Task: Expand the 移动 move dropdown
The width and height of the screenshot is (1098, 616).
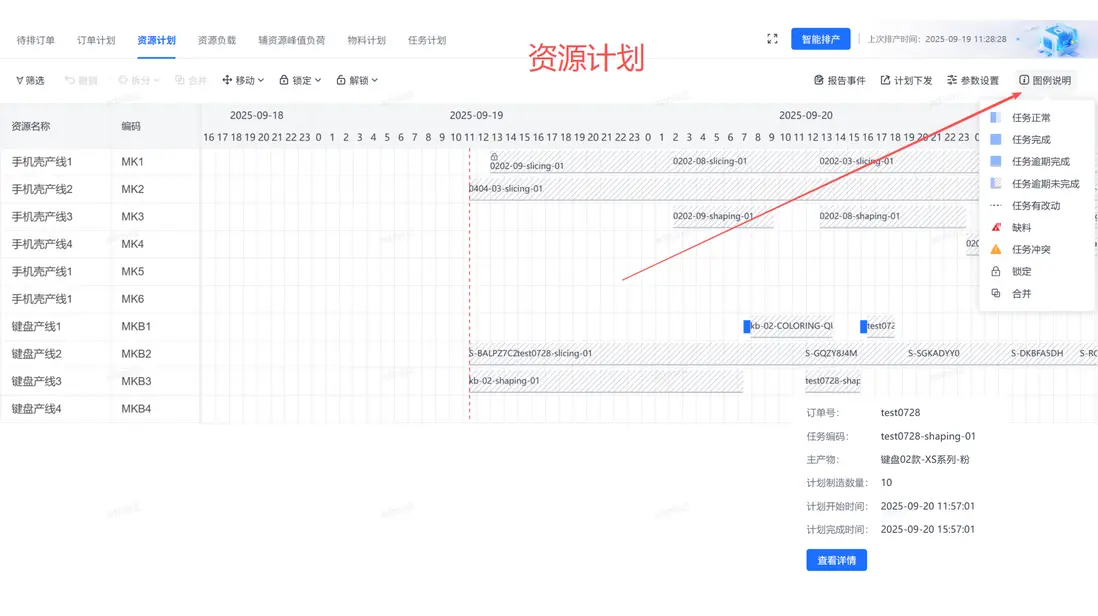Action: [243, 80]
